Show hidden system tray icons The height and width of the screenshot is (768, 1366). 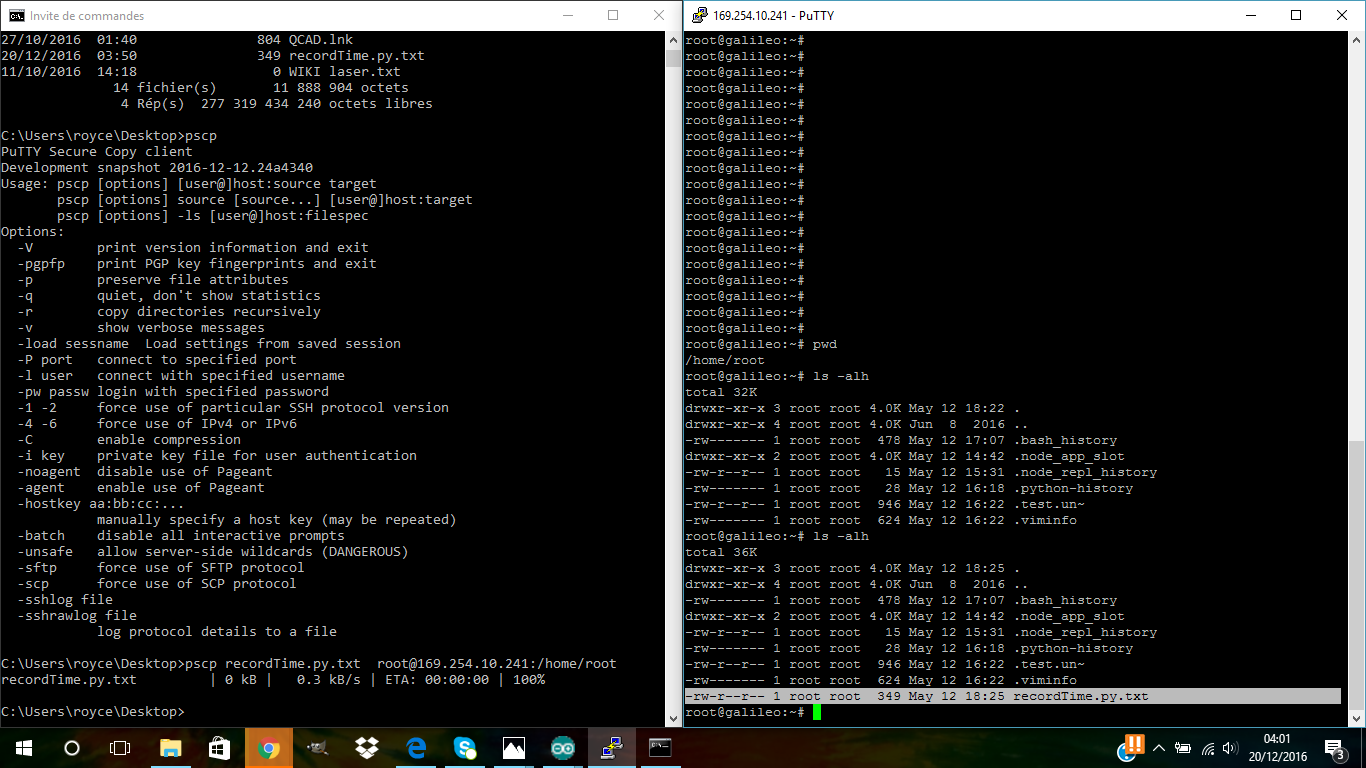(1159, 748)
